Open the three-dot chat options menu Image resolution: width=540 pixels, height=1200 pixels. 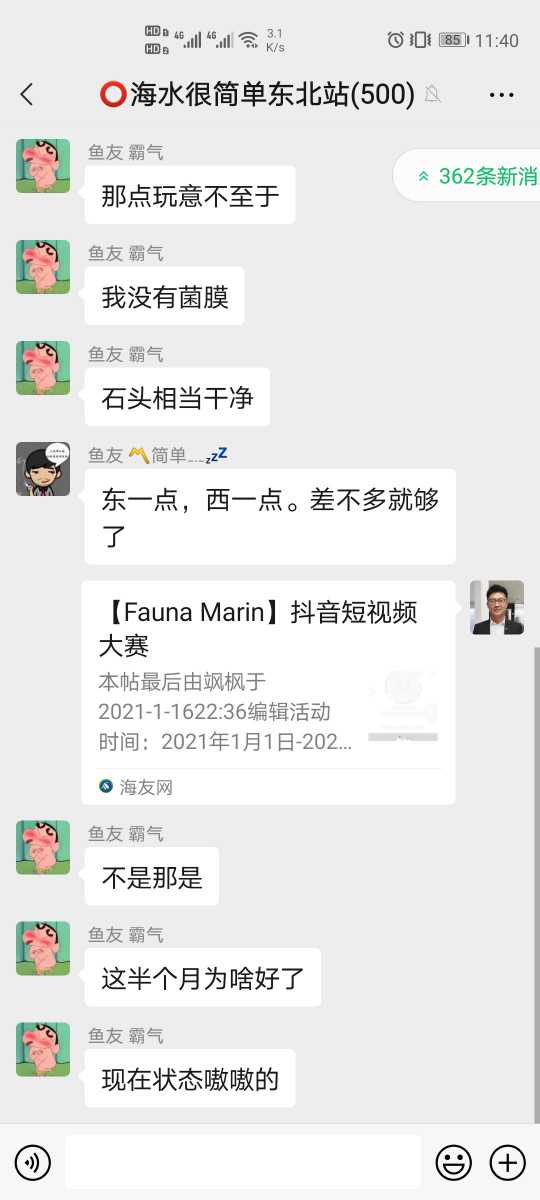pyautogui.click(x=501, y=95)
